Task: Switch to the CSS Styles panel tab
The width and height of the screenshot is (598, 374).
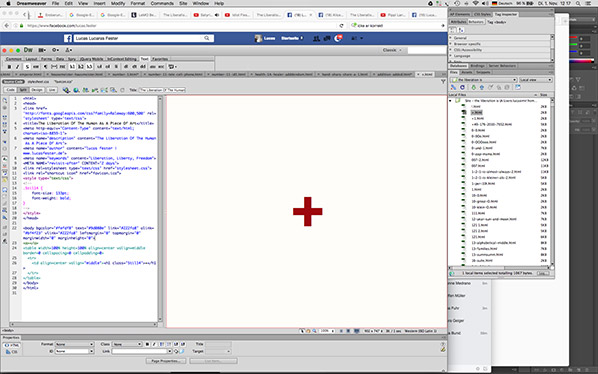Action: tap(482, 14)
